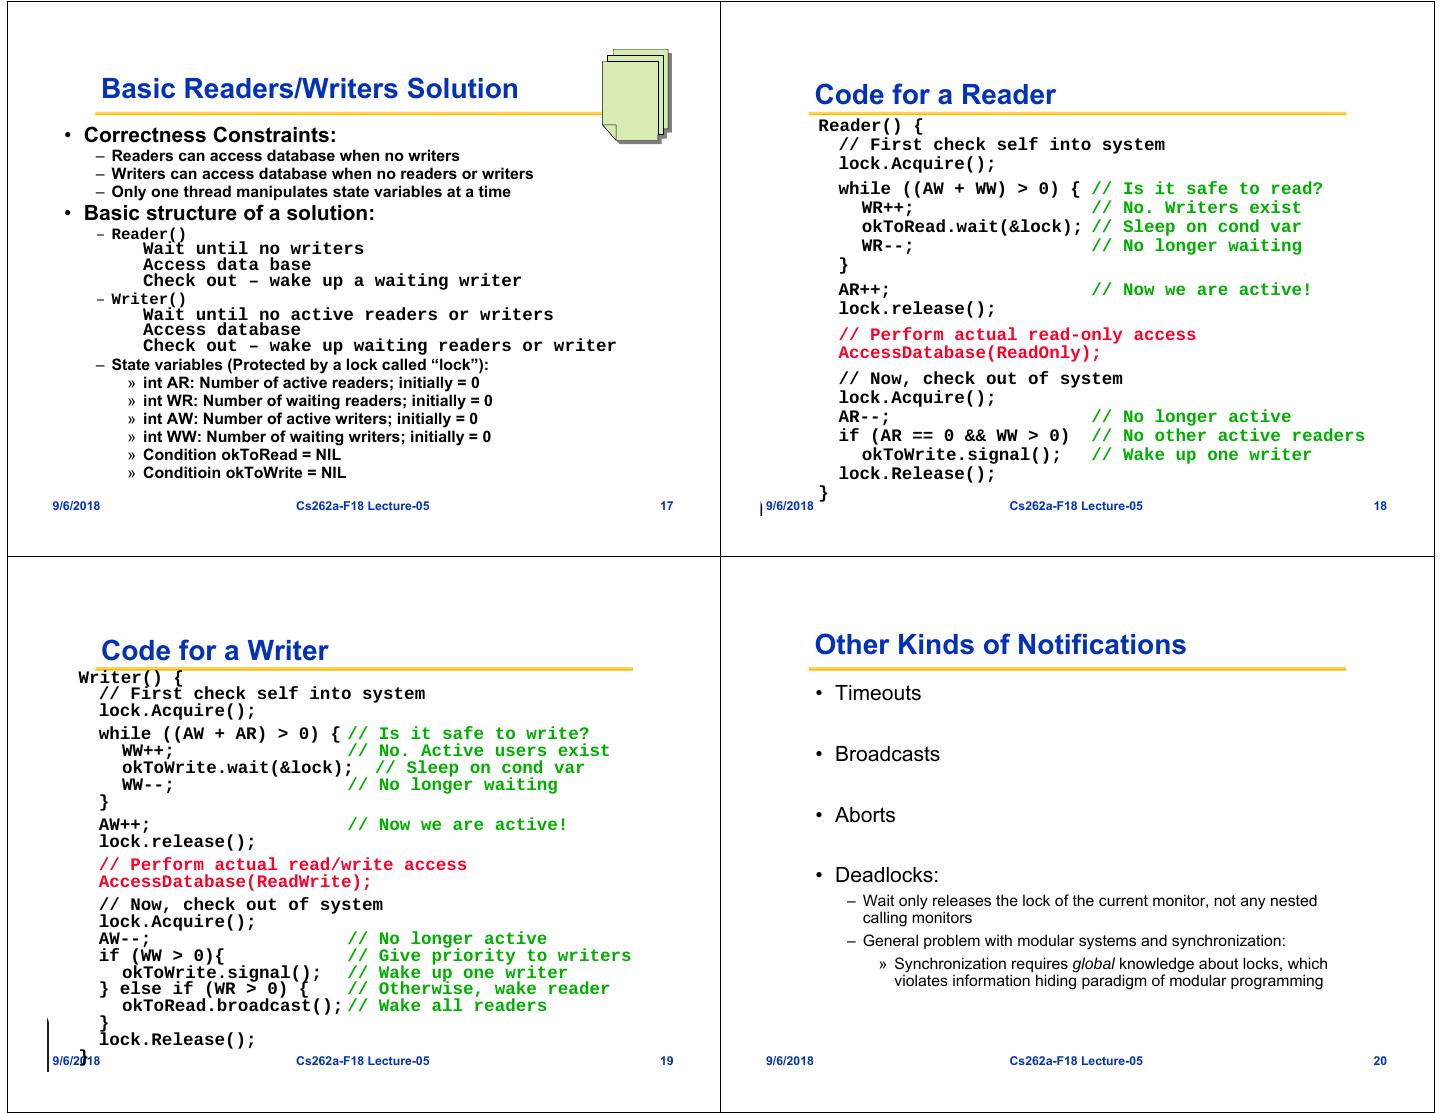Image resolution: width=1440 pixels, height=1113 pixels.
Task: Select the 'Code for a Reader' heading
Action: [934, 95]
